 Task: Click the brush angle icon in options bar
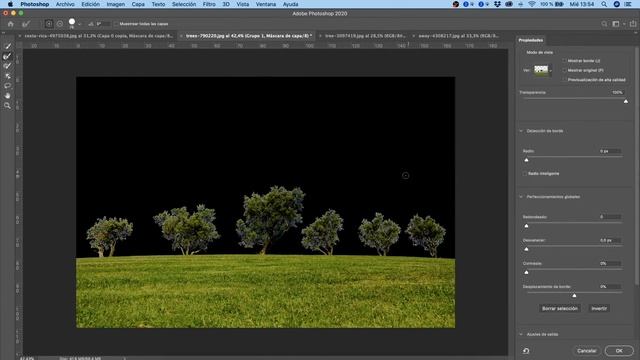click(91, 24)
